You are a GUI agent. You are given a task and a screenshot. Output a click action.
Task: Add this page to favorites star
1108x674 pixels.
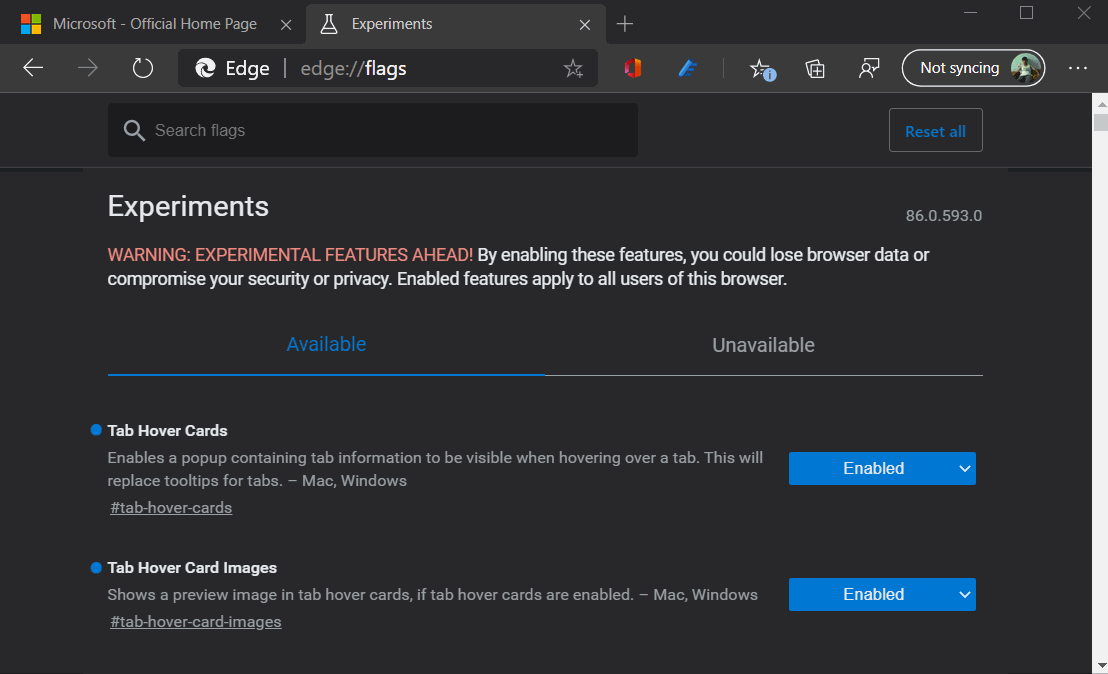coord(573,69)
